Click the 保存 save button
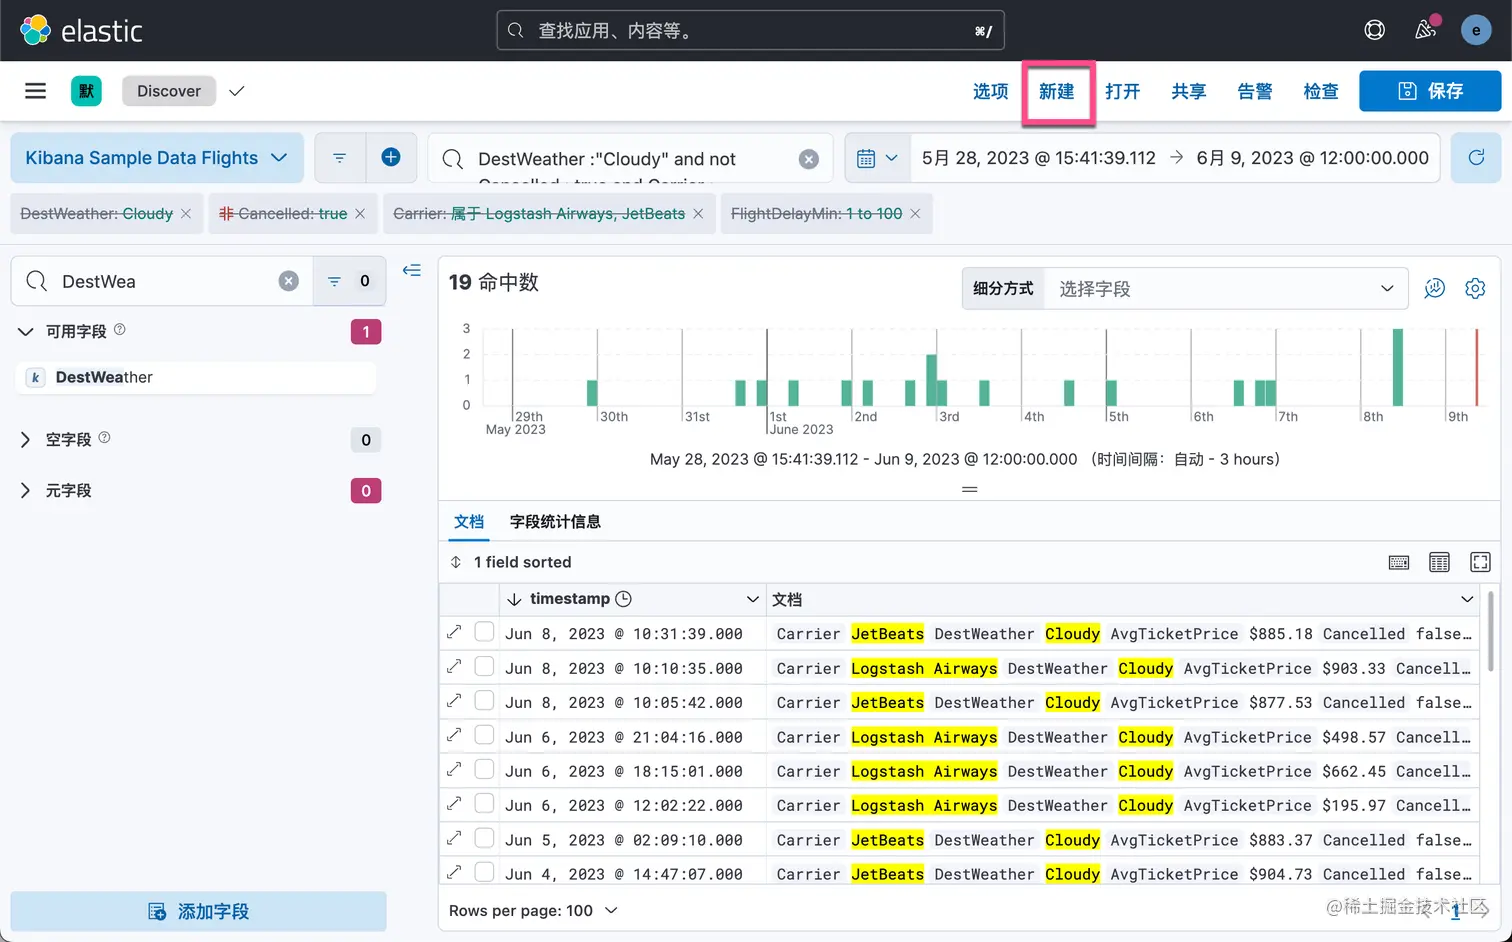This screenshot has width=1512, height=942. tap(1430, 91)
